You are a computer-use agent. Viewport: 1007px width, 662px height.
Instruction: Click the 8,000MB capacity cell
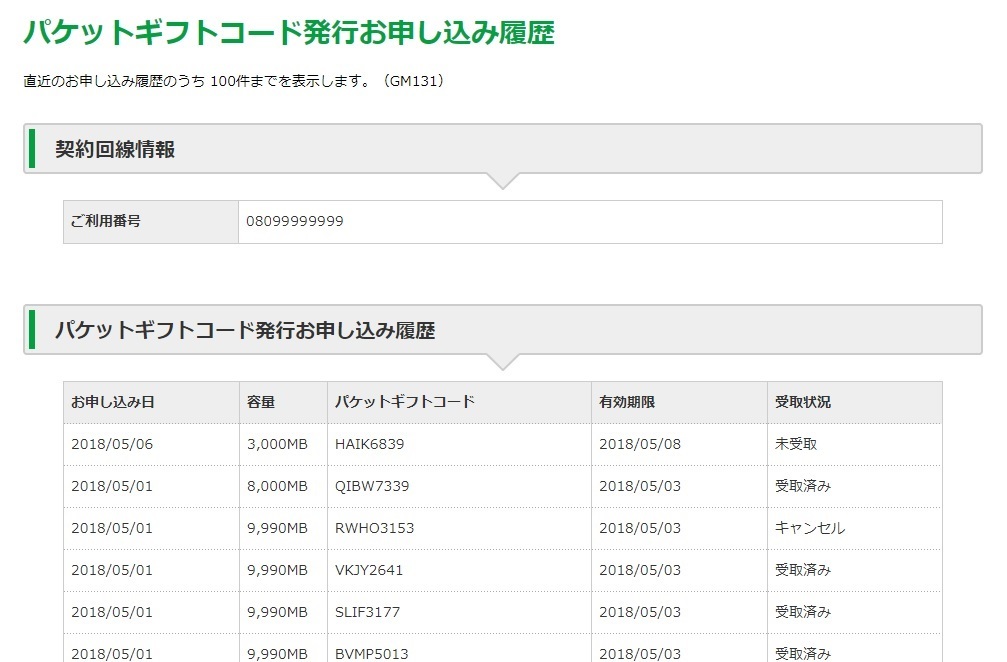point(277,486)
